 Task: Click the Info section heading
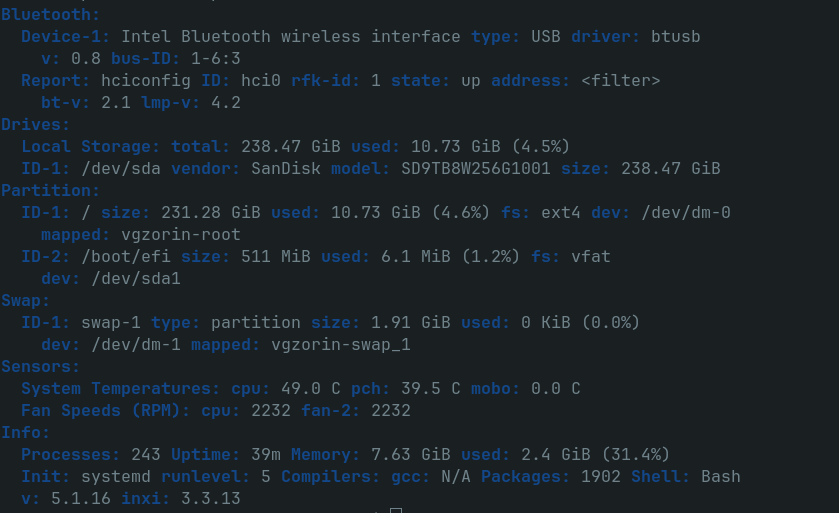point(25,432)
